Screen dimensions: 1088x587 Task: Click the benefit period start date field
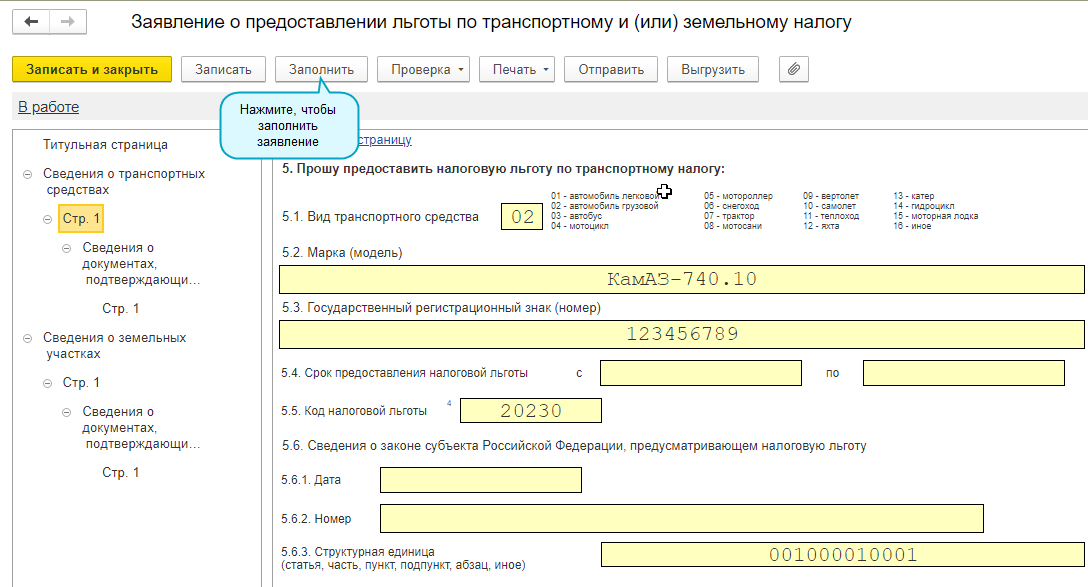(x=701, y=373)
